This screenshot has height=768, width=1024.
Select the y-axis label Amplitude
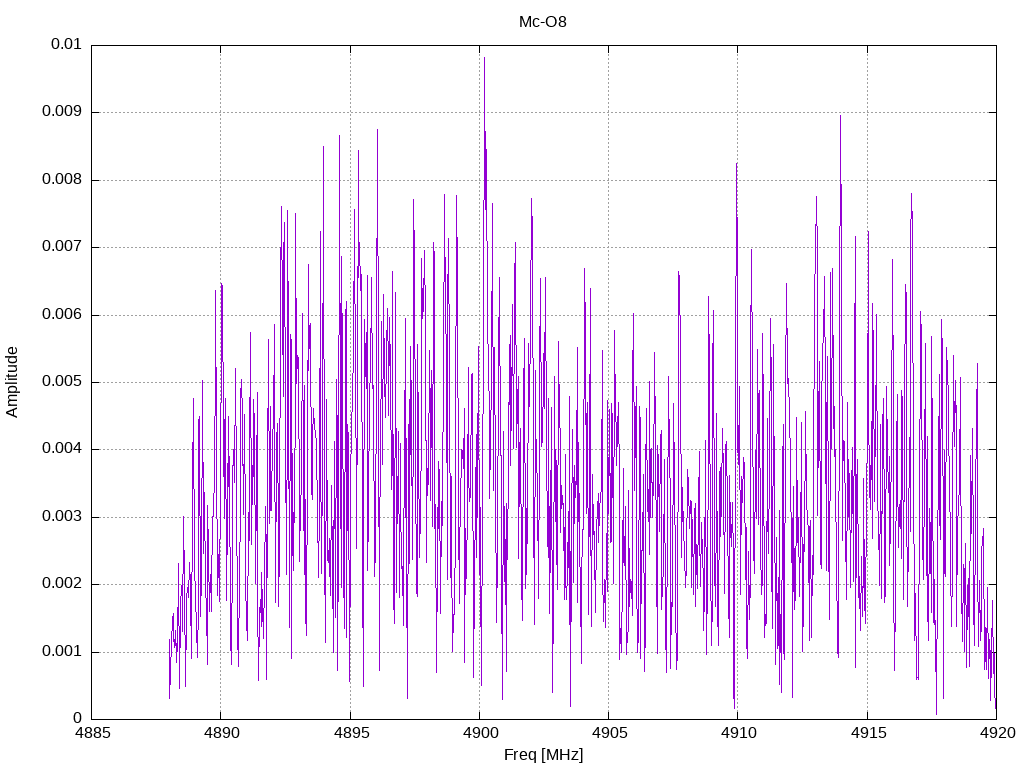[x=12, y=382]
